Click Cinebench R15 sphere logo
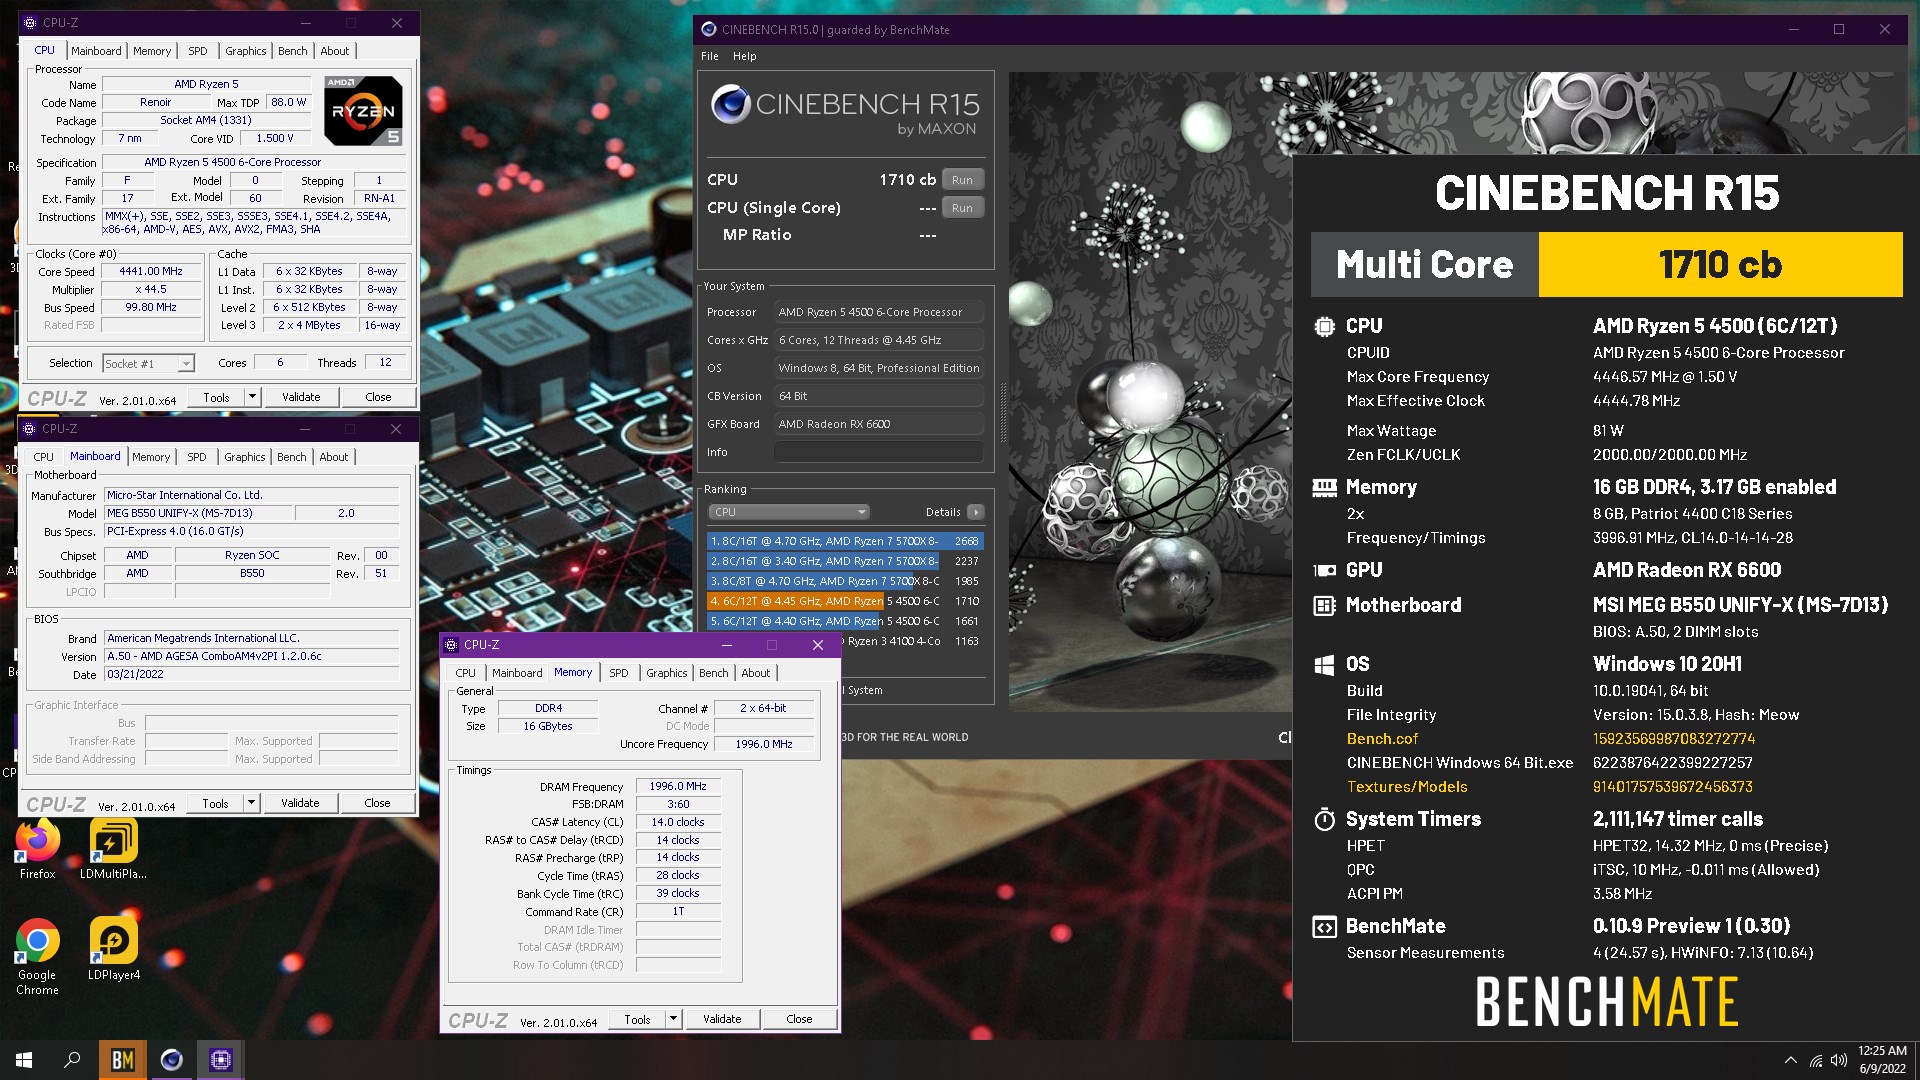 [x=731, y=104]
